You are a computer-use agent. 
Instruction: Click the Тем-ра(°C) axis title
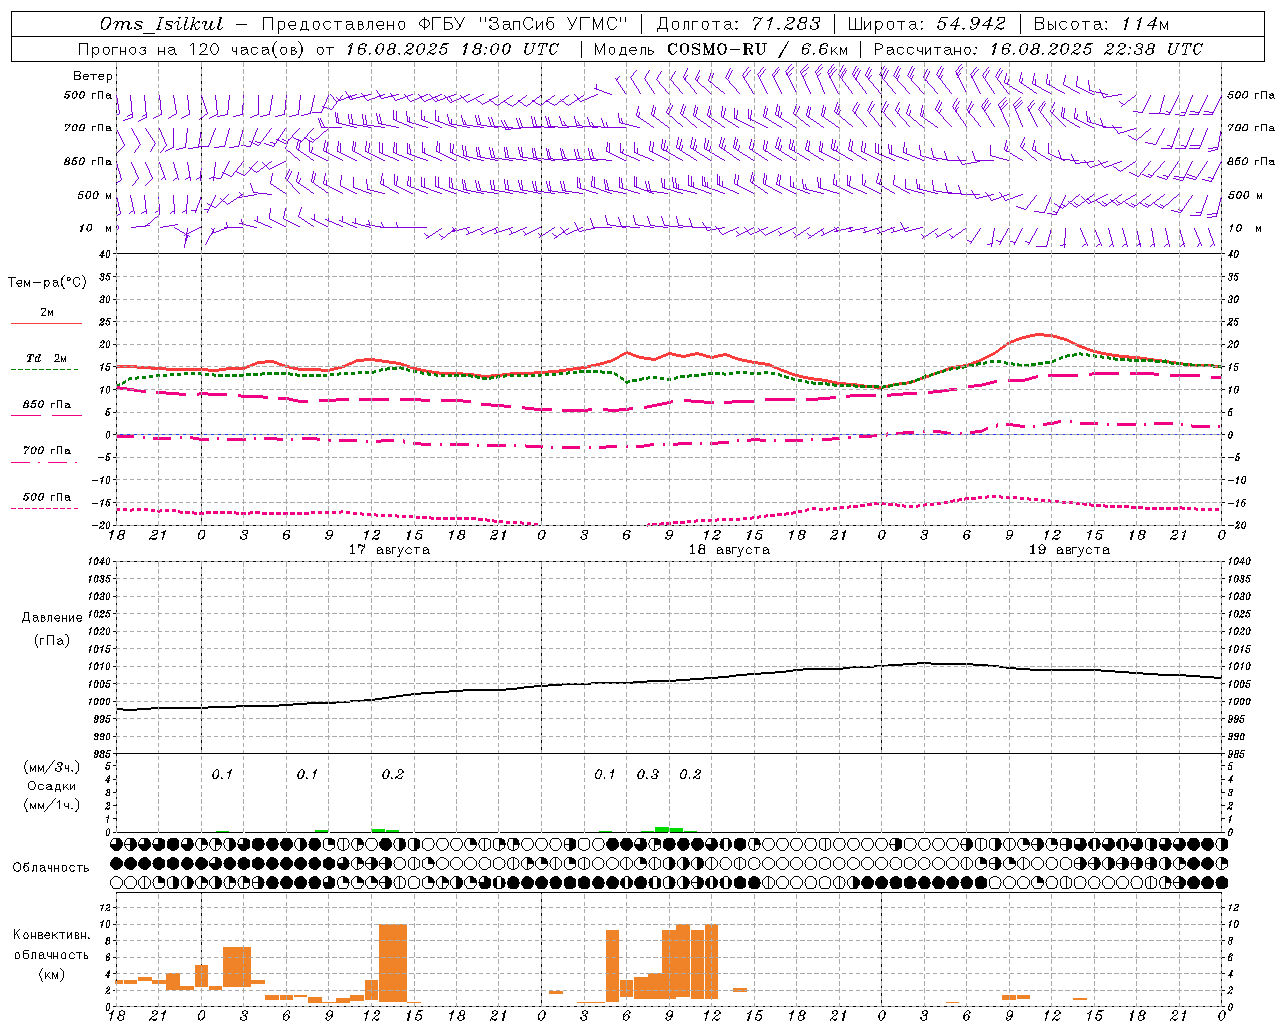[x=47, y=283]
